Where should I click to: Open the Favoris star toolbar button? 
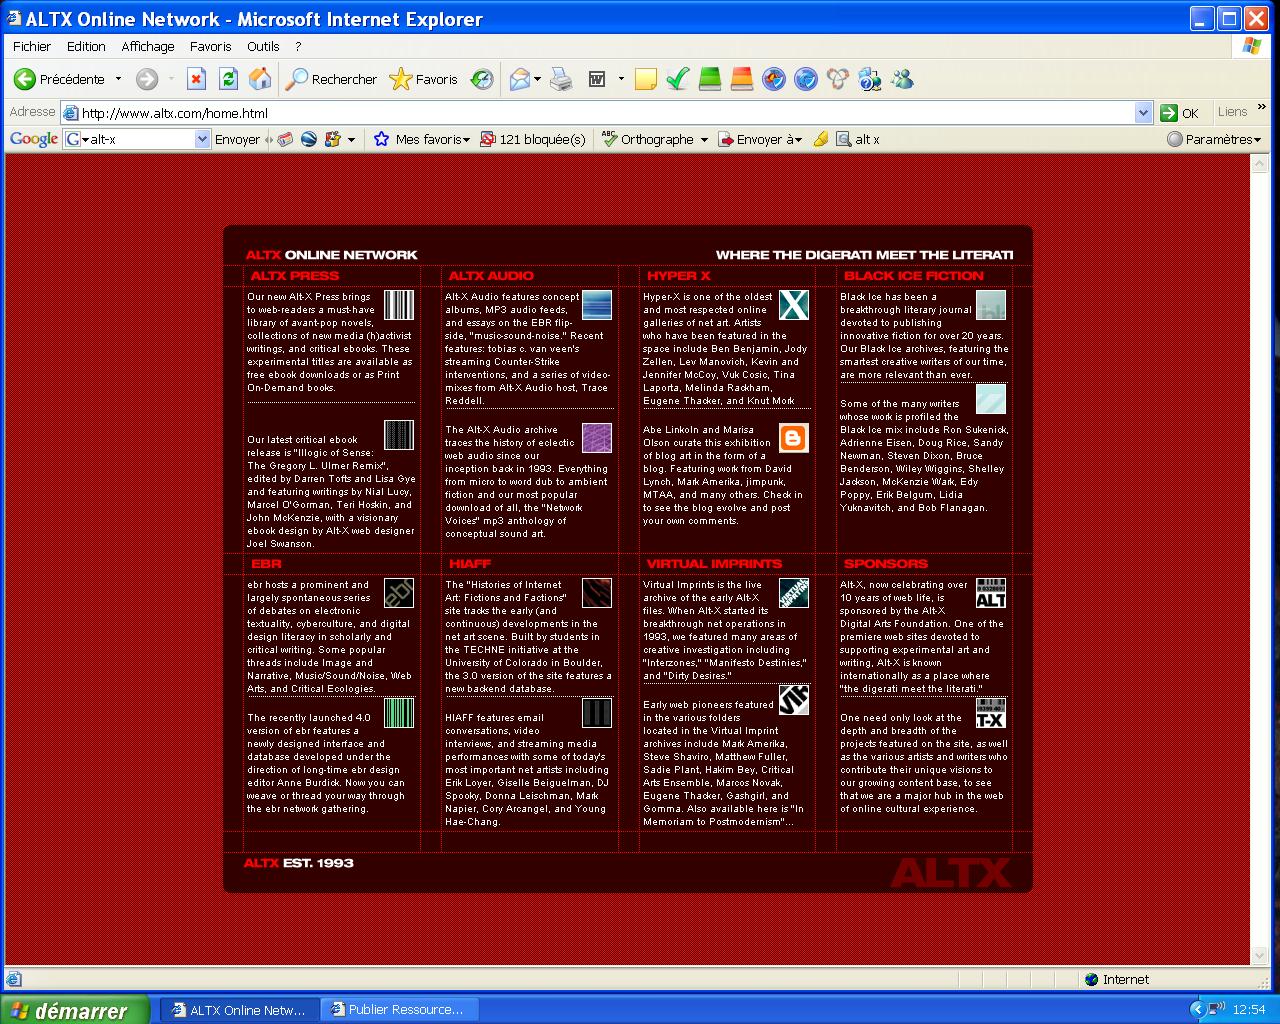[x=423, y=79]
